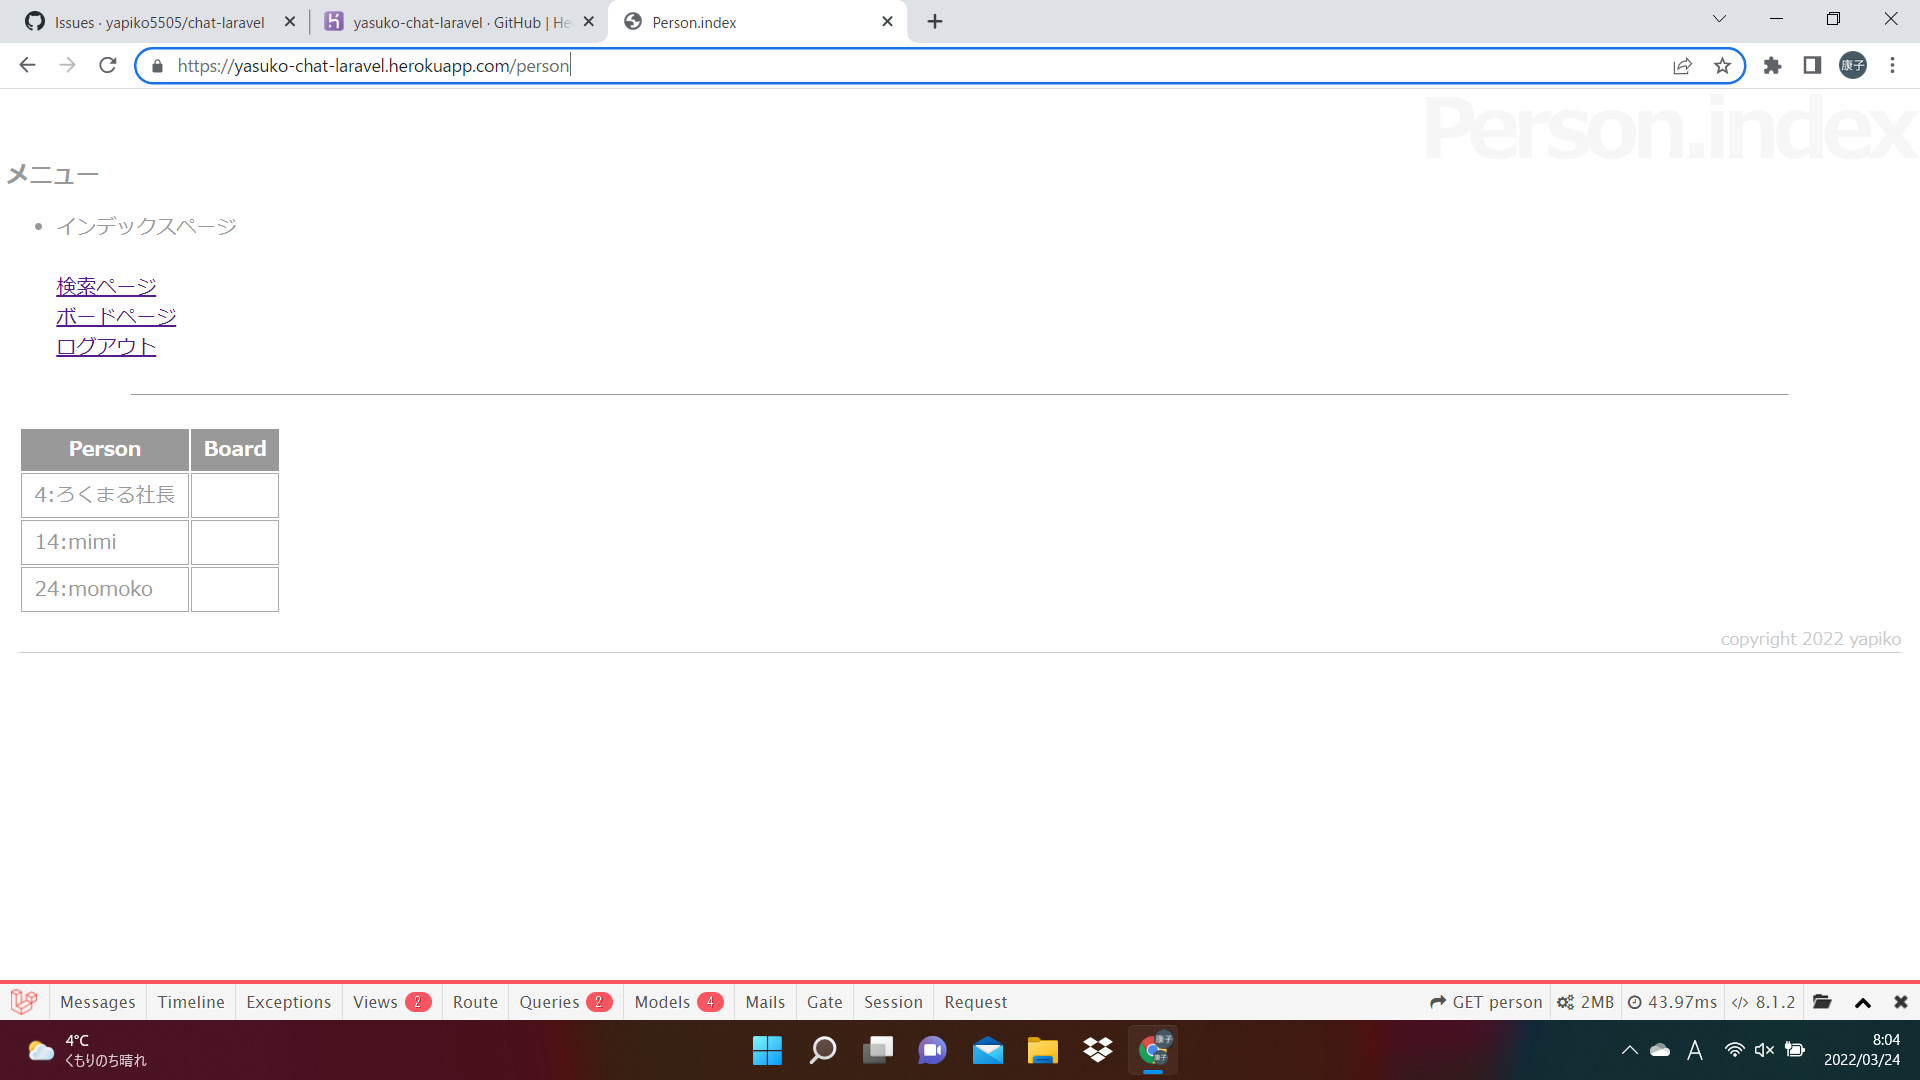Minimize the debugbar with the up chevron

click(1862, 1002)
